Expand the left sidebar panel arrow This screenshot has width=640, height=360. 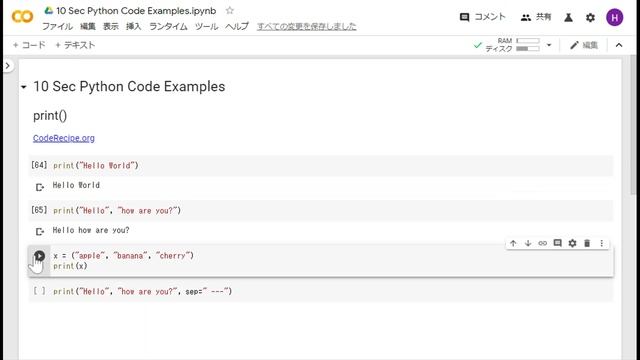pos(8,65)
